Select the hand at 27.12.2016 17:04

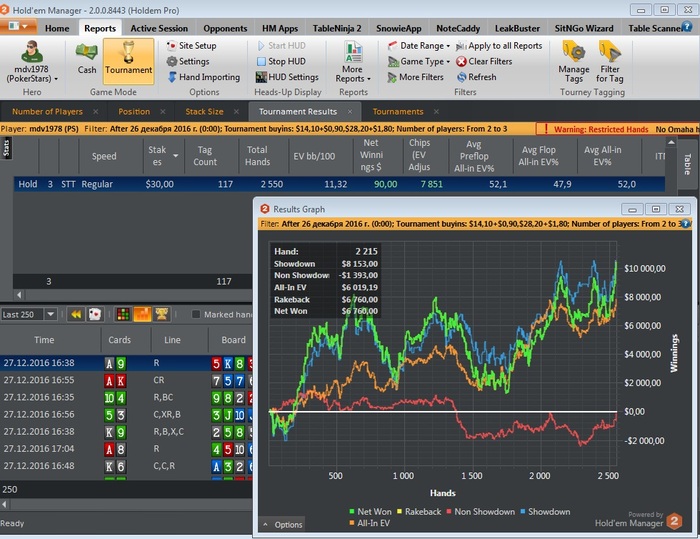pos(126,449)
